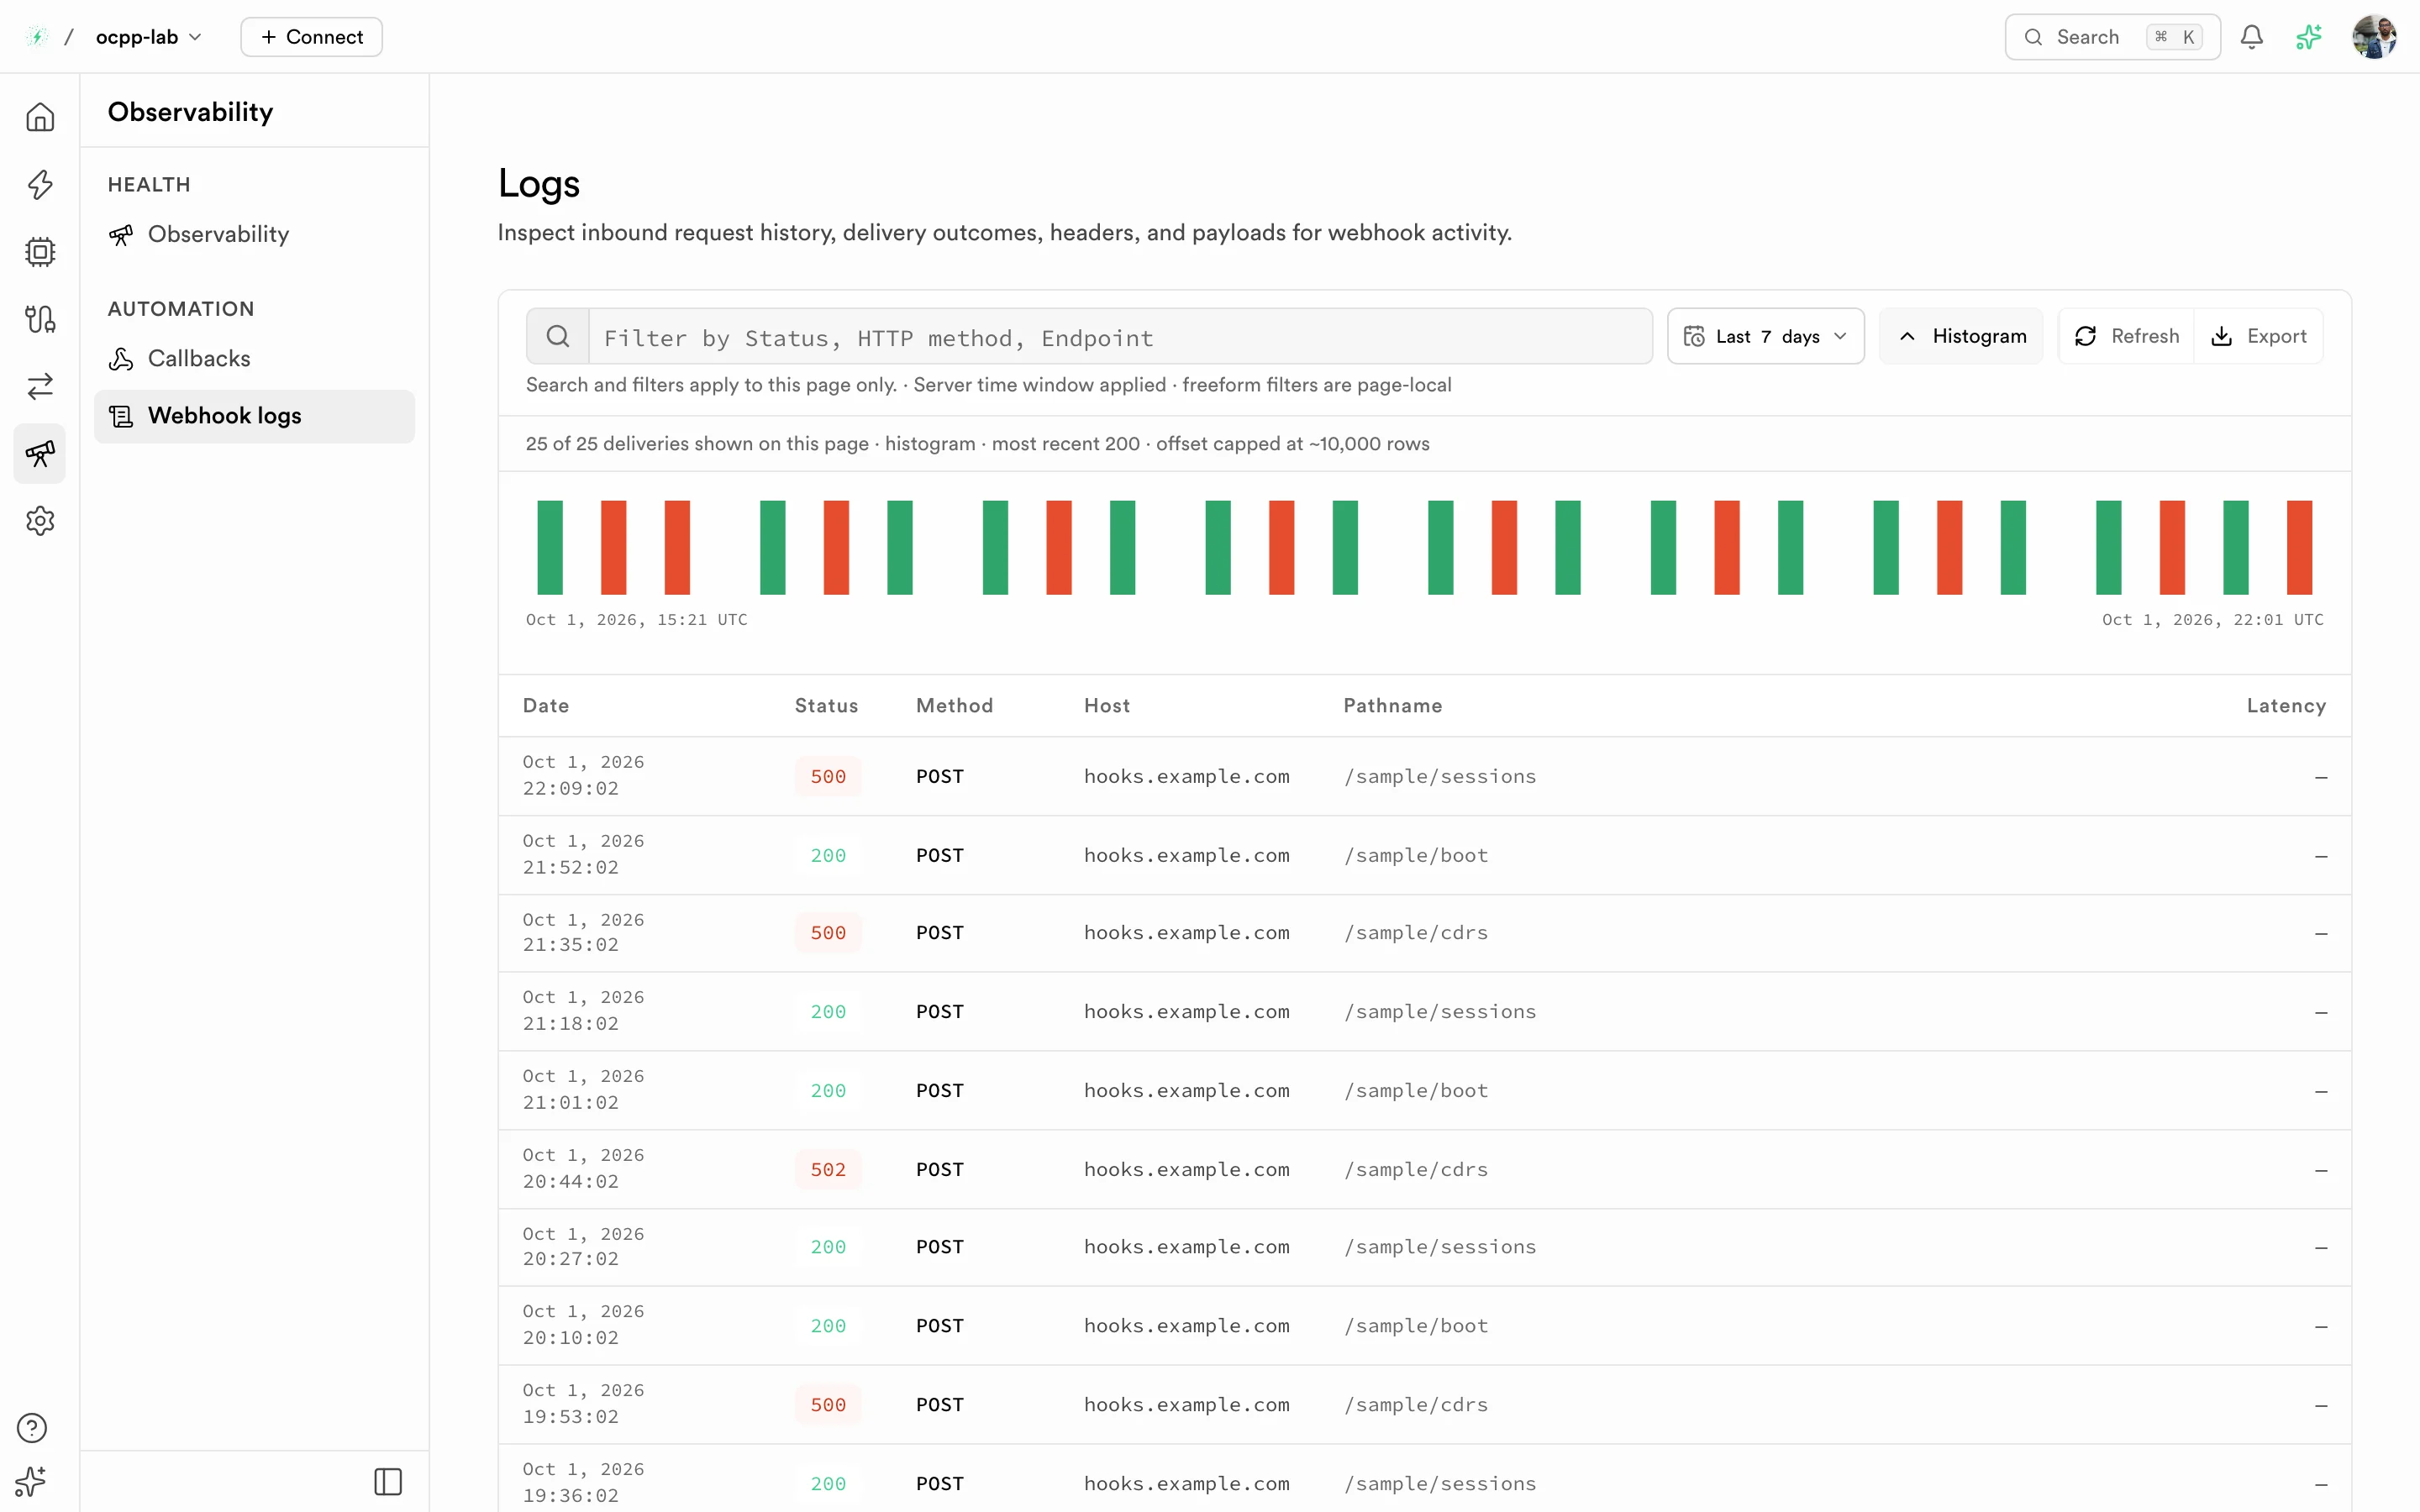2420x1512 pixels.
Task: Select the telescope observability rail icon
Action: point(40,454)
